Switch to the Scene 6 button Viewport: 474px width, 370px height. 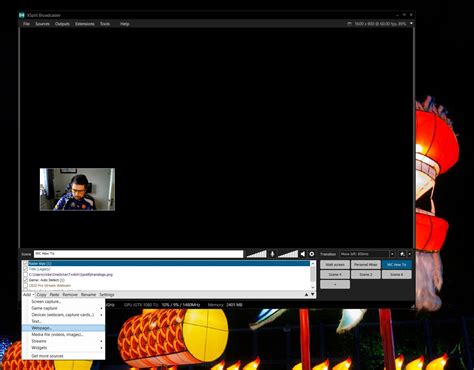click(x=397, y=275)
